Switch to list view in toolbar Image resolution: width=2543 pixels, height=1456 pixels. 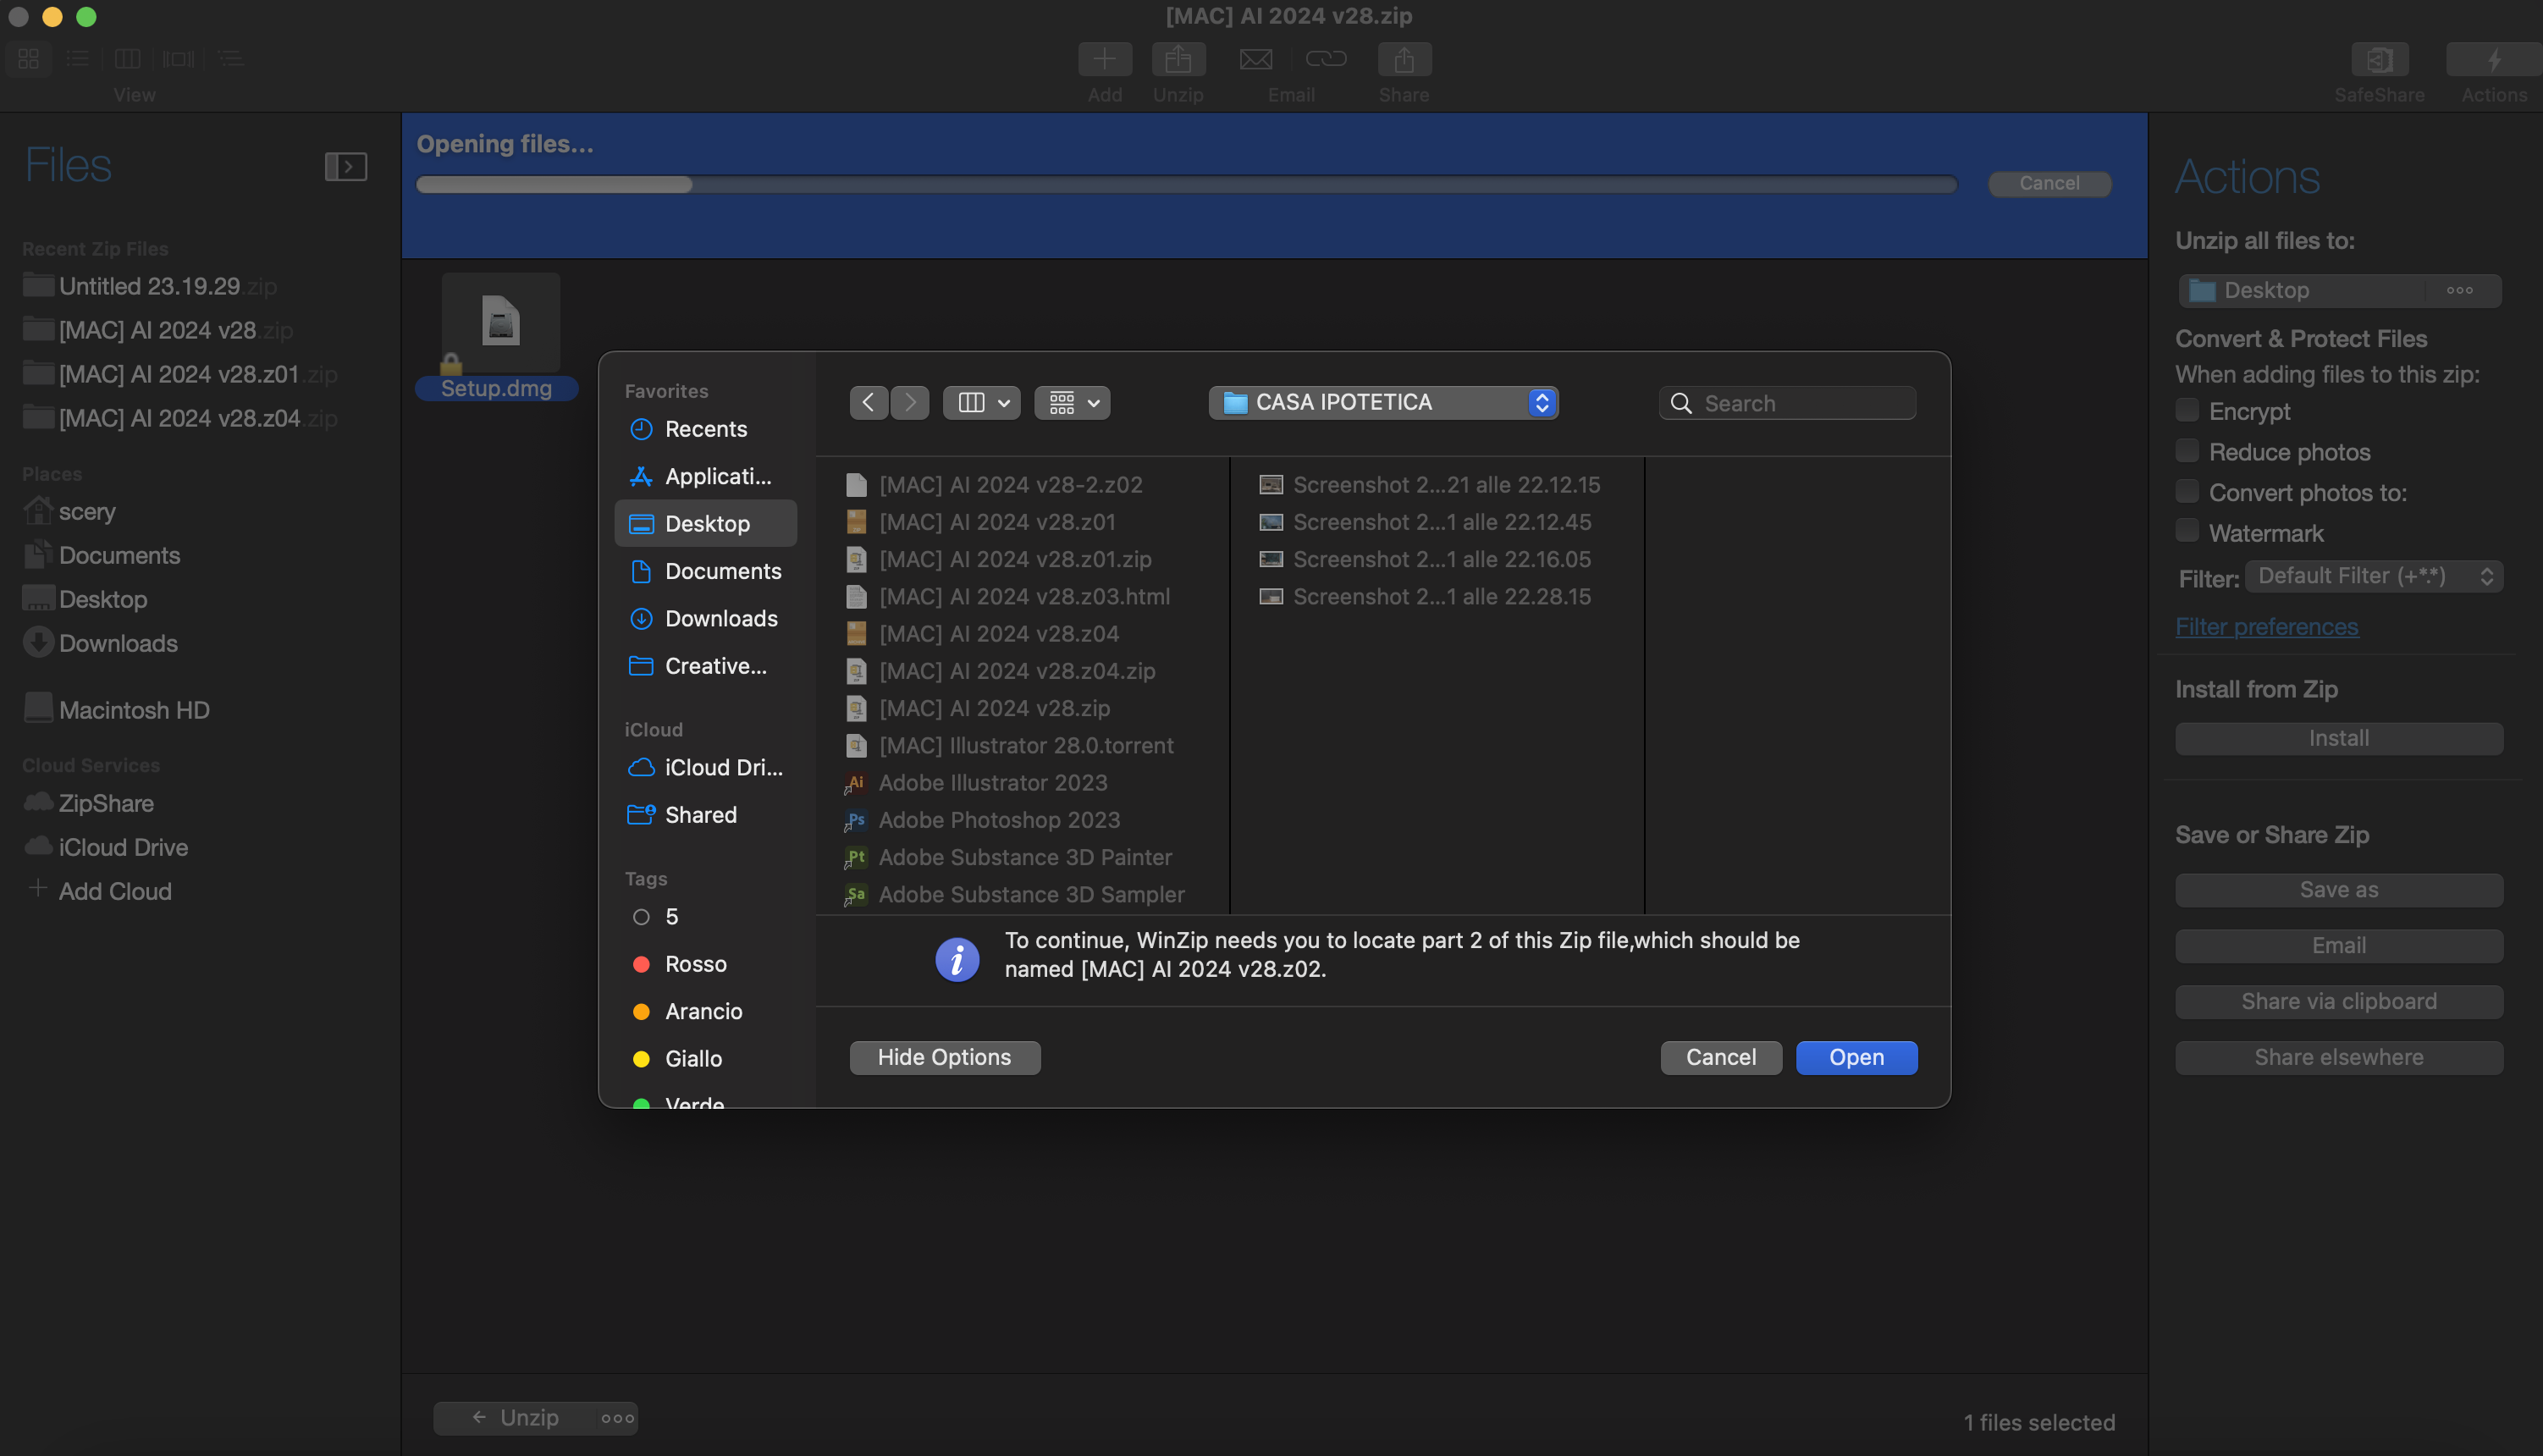pyautogui.click(x=77, y=59)
